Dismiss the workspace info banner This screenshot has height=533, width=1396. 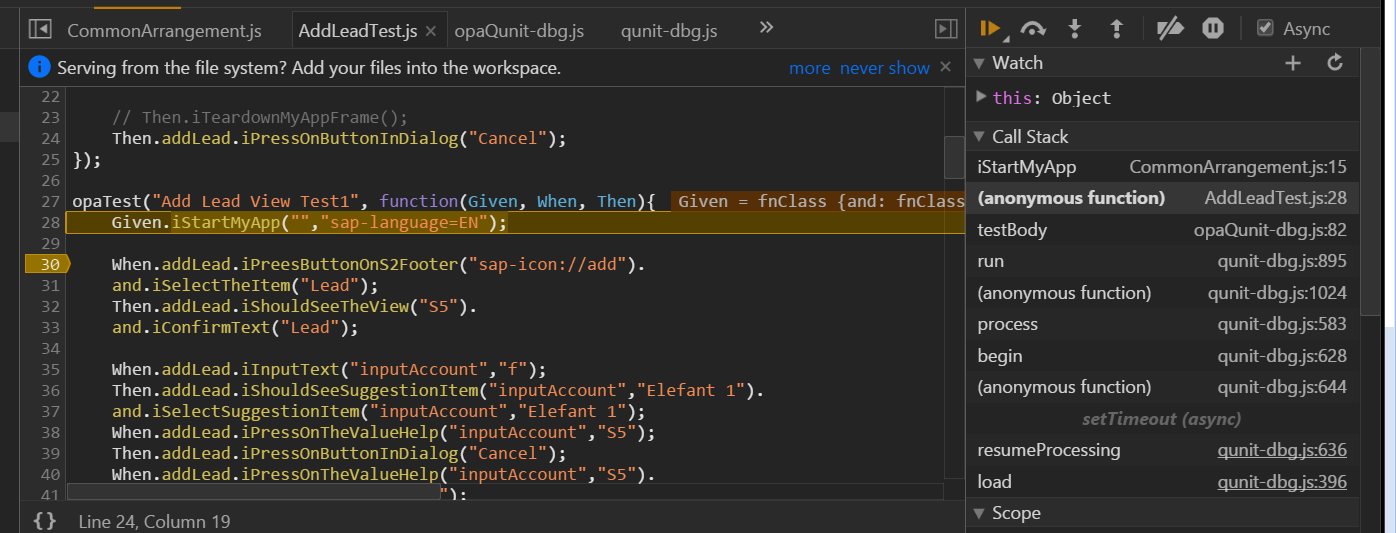point(946,67)
